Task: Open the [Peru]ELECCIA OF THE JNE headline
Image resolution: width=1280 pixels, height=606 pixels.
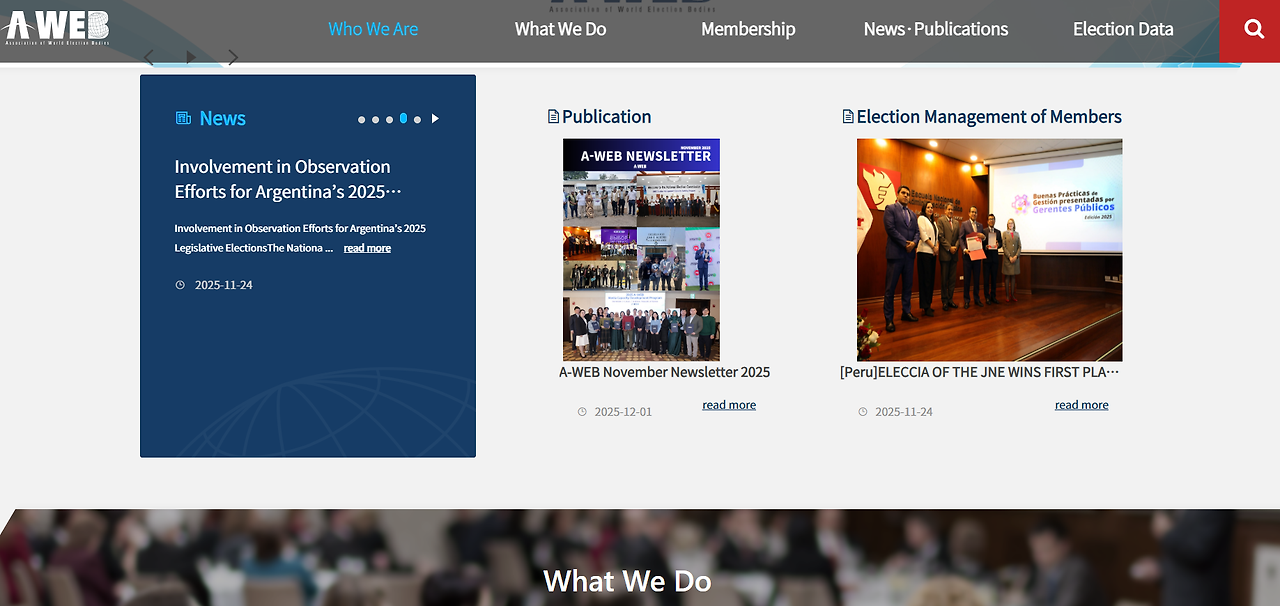Action: (x=980, y=372)
